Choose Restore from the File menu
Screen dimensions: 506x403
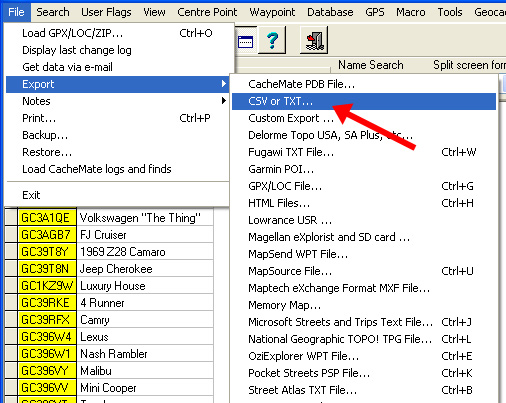pos(117,152)
